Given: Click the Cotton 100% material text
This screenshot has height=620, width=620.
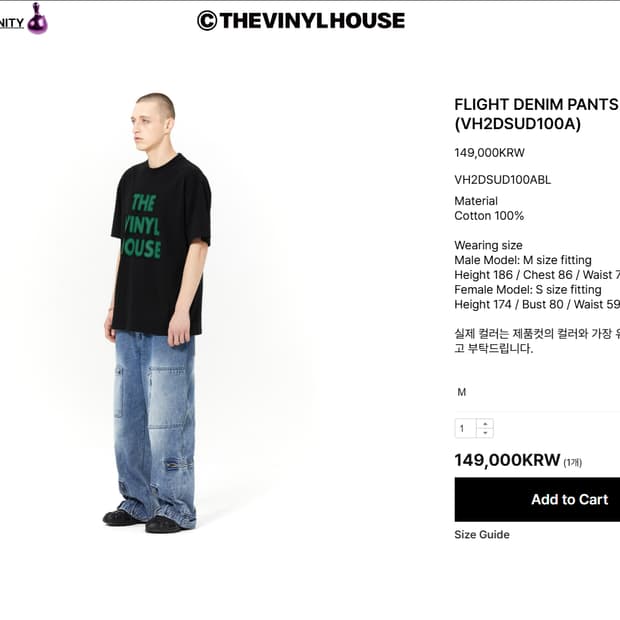Looking at the screenshot, I should 489,216.
